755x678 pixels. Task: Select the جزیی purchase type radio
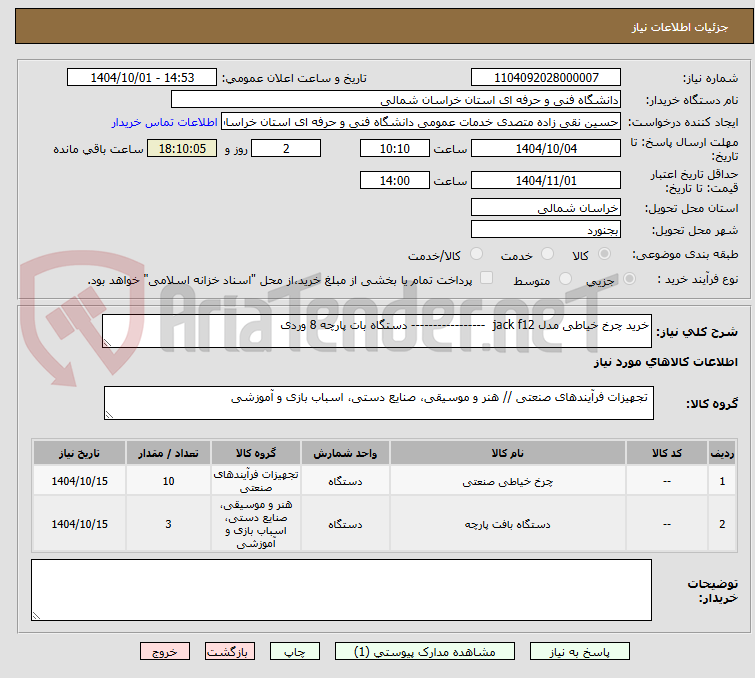pos(629,279)
